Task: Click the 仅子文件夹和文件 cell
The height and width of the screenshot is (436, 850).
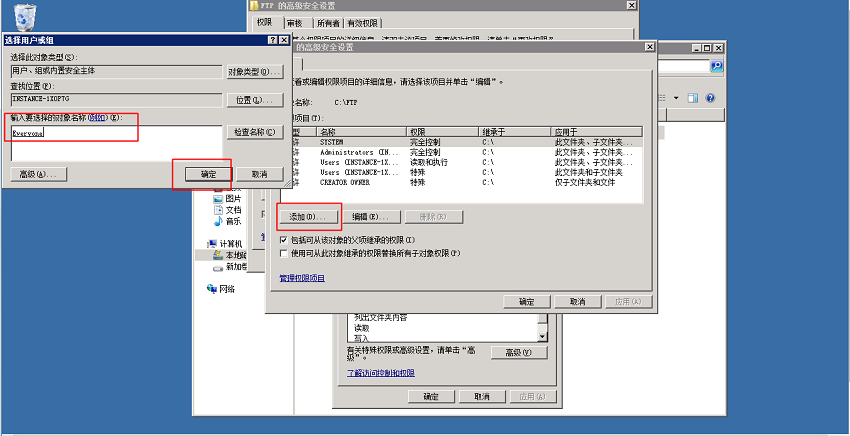Action: click(585, 183)
